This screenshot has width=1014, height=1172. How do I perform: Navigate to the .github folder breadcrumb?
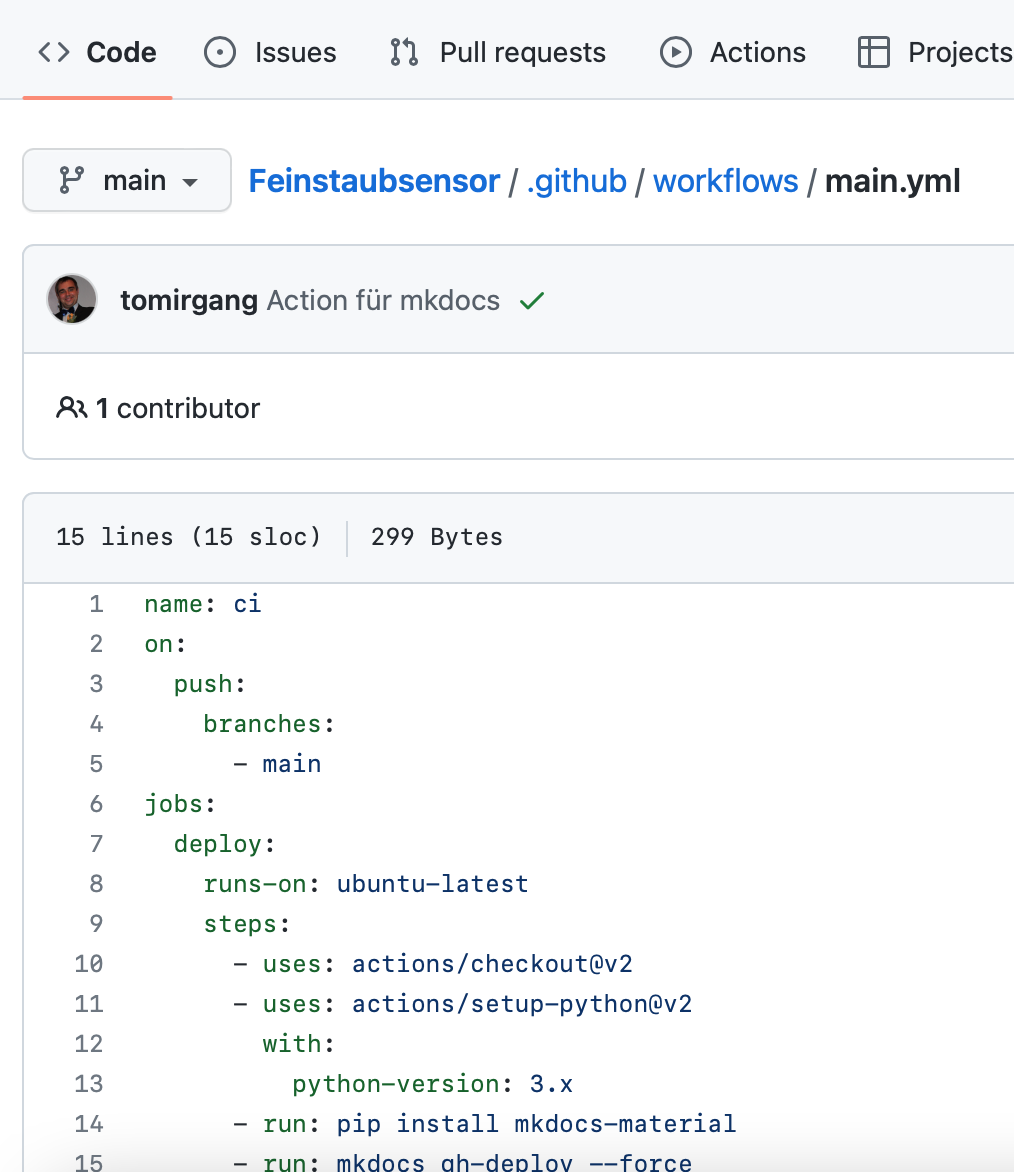click(x=576, y=181)
